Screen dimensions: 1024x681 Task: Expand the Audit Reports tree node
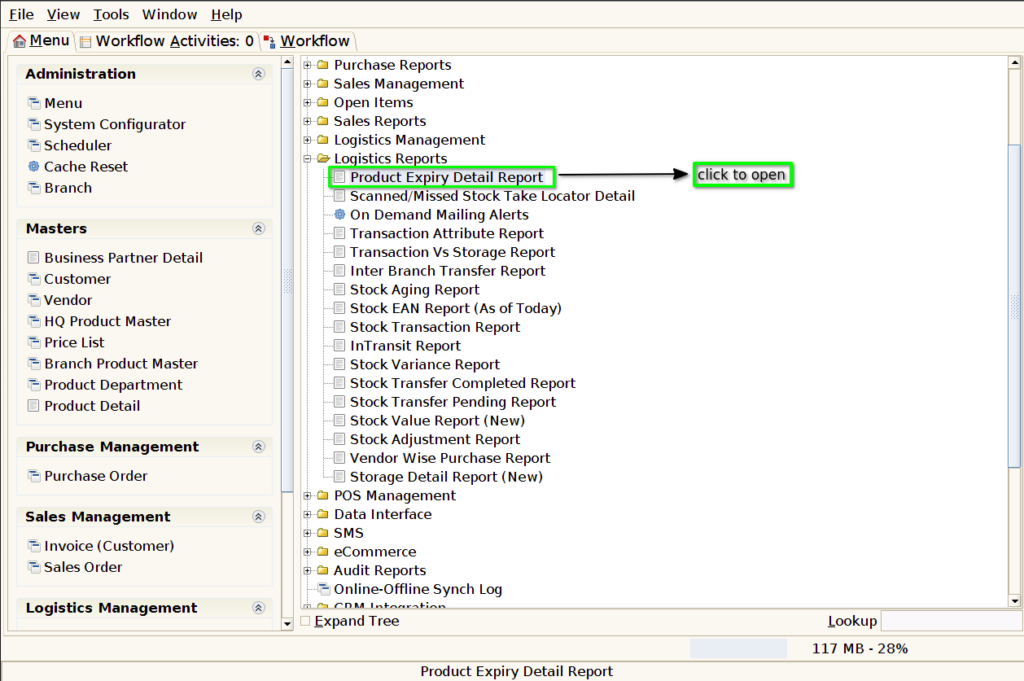[308, 570]
